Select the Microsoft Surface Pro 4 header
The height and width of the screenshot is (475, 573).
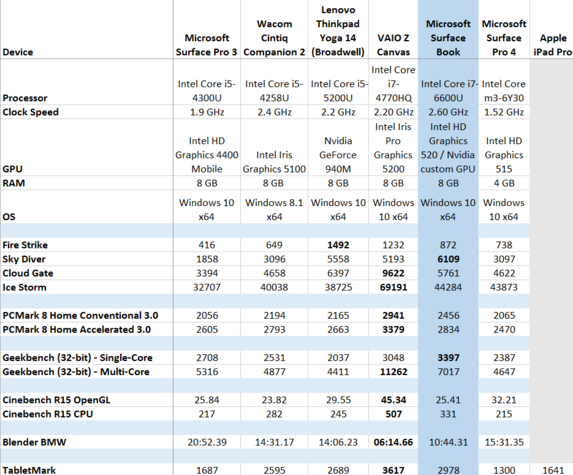tap(504, 38)
